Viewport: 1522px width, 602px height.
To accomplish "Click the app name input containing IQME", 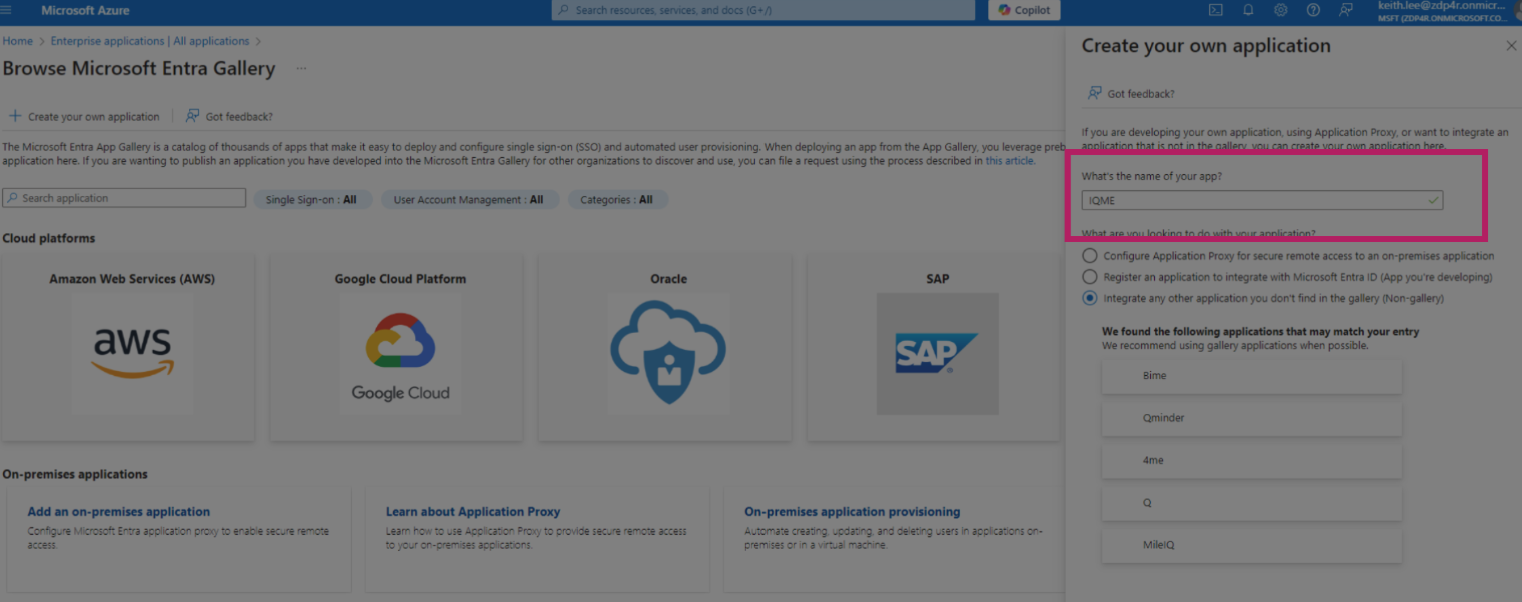I will 1262,200.
